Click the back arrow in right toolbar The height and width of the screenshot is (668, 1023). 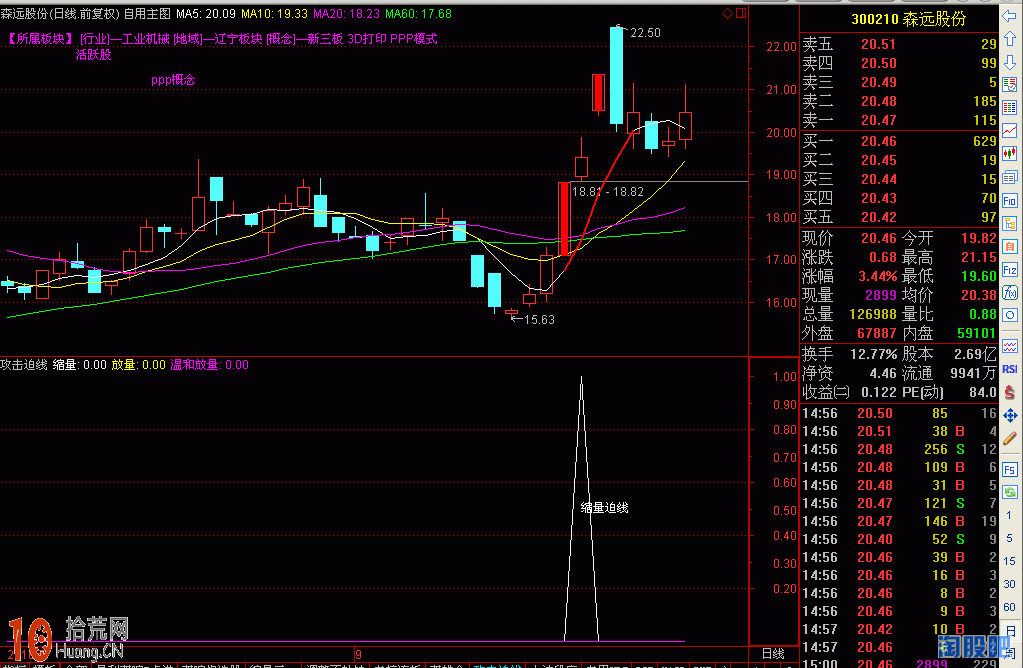coord(1011,15)
